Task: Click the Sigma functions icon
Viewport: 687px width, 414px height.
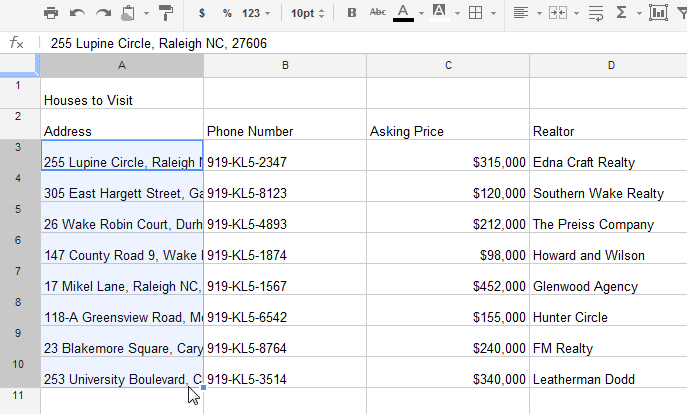Action: [621, 13]
